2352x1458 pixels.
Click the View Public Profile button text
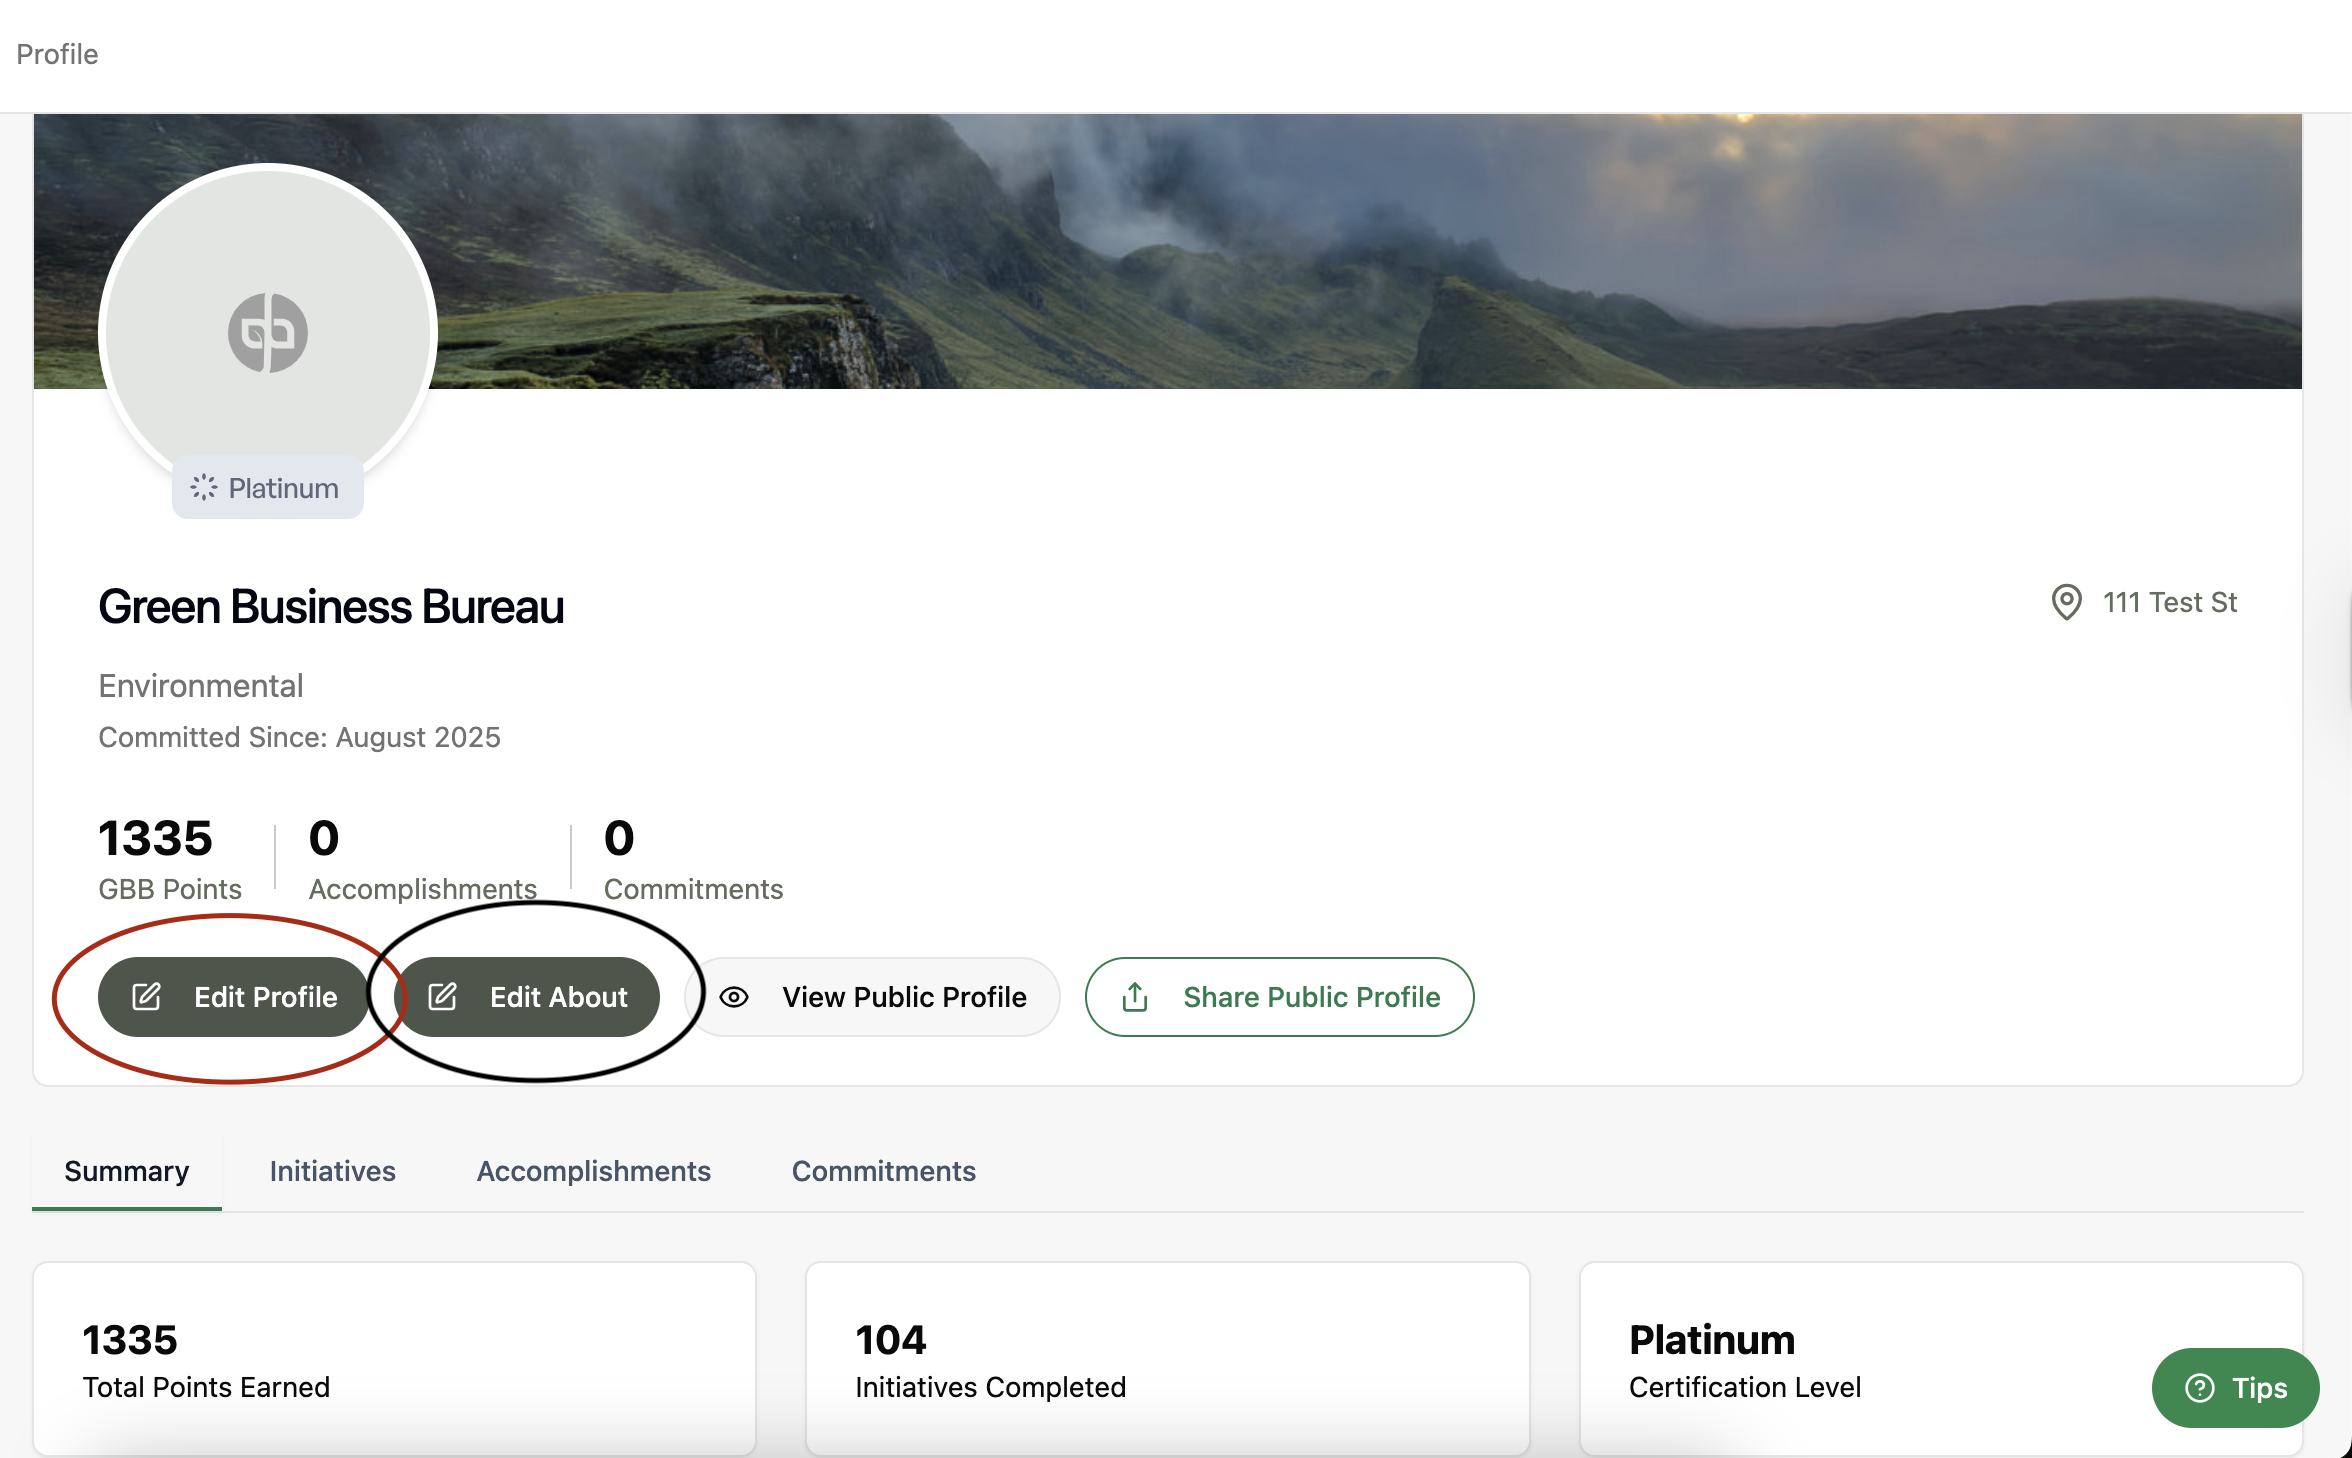(904, 997)
